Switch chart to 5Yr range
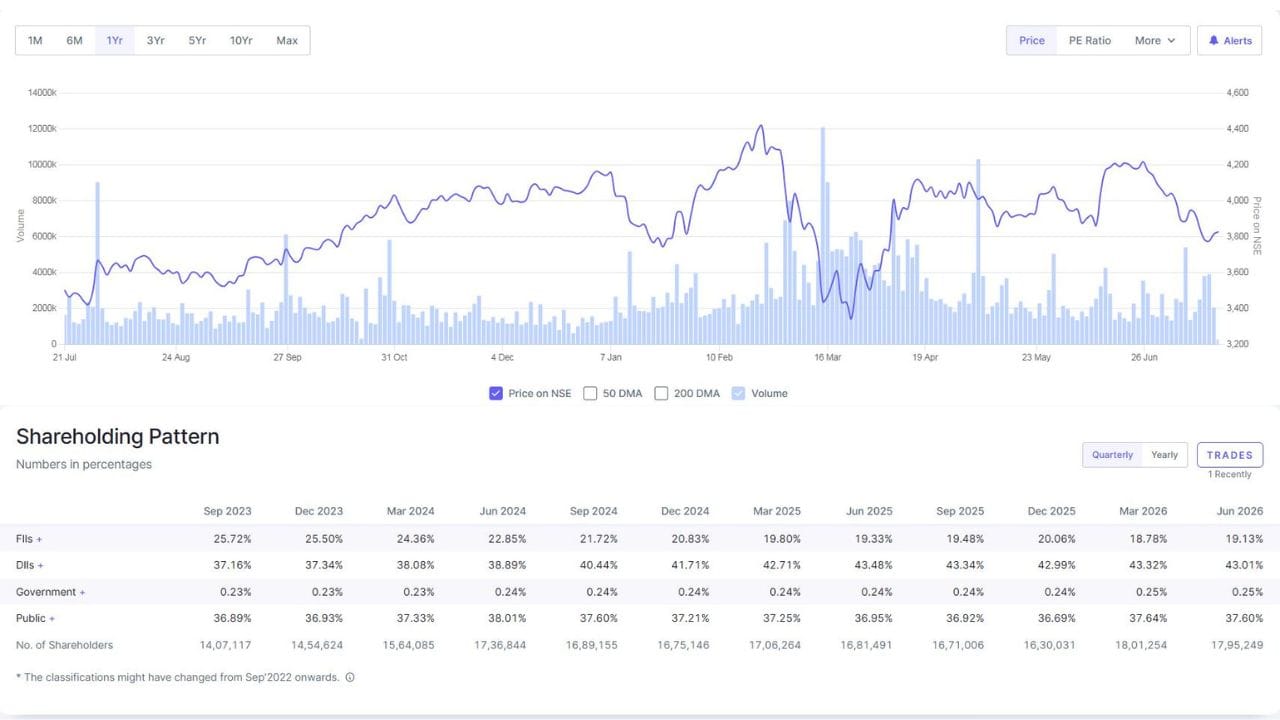 (197, 41)
